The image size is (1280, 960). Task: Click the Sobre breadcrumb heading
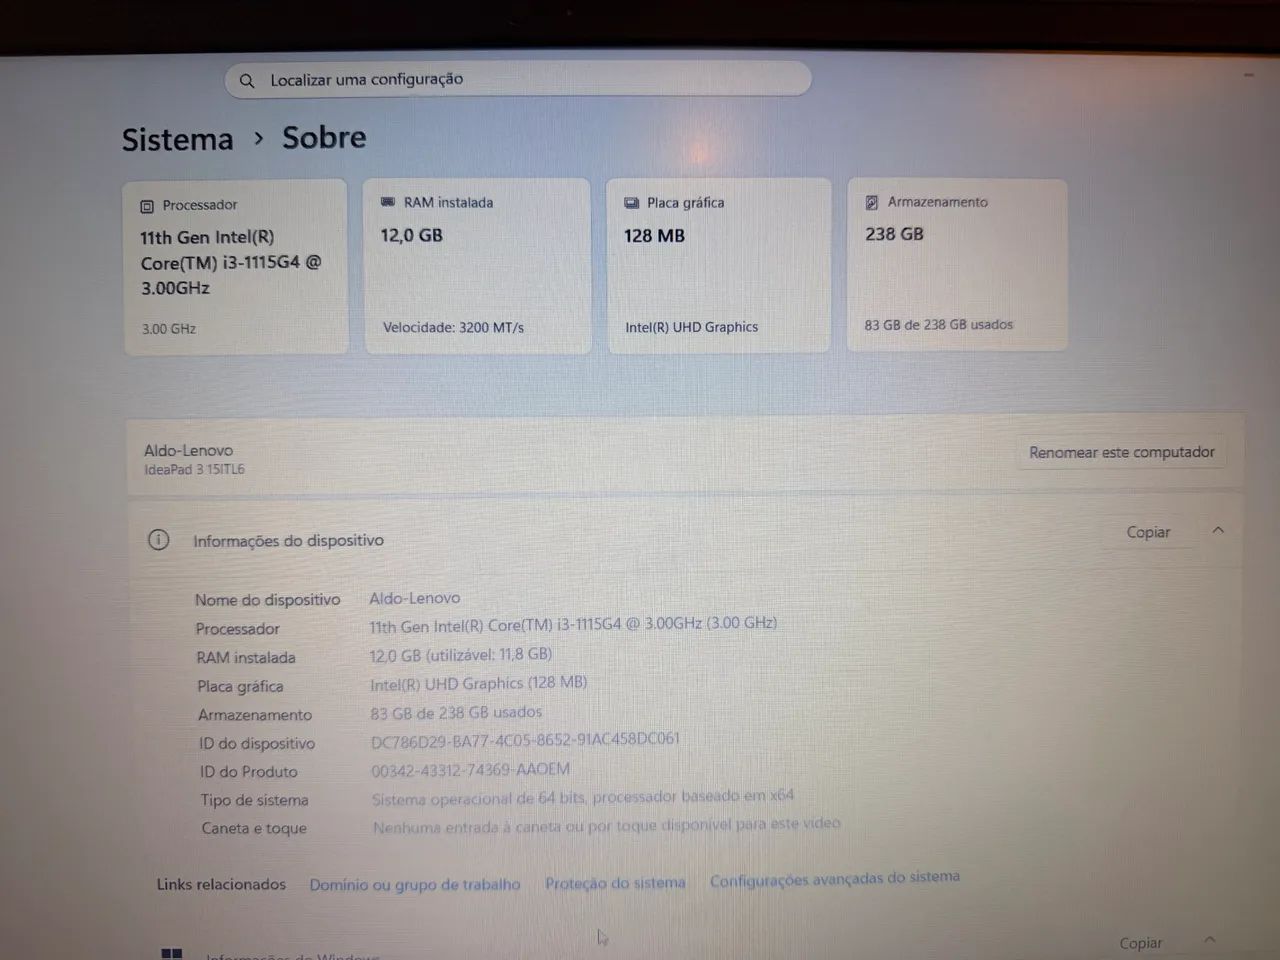click(x=324, y=137)
